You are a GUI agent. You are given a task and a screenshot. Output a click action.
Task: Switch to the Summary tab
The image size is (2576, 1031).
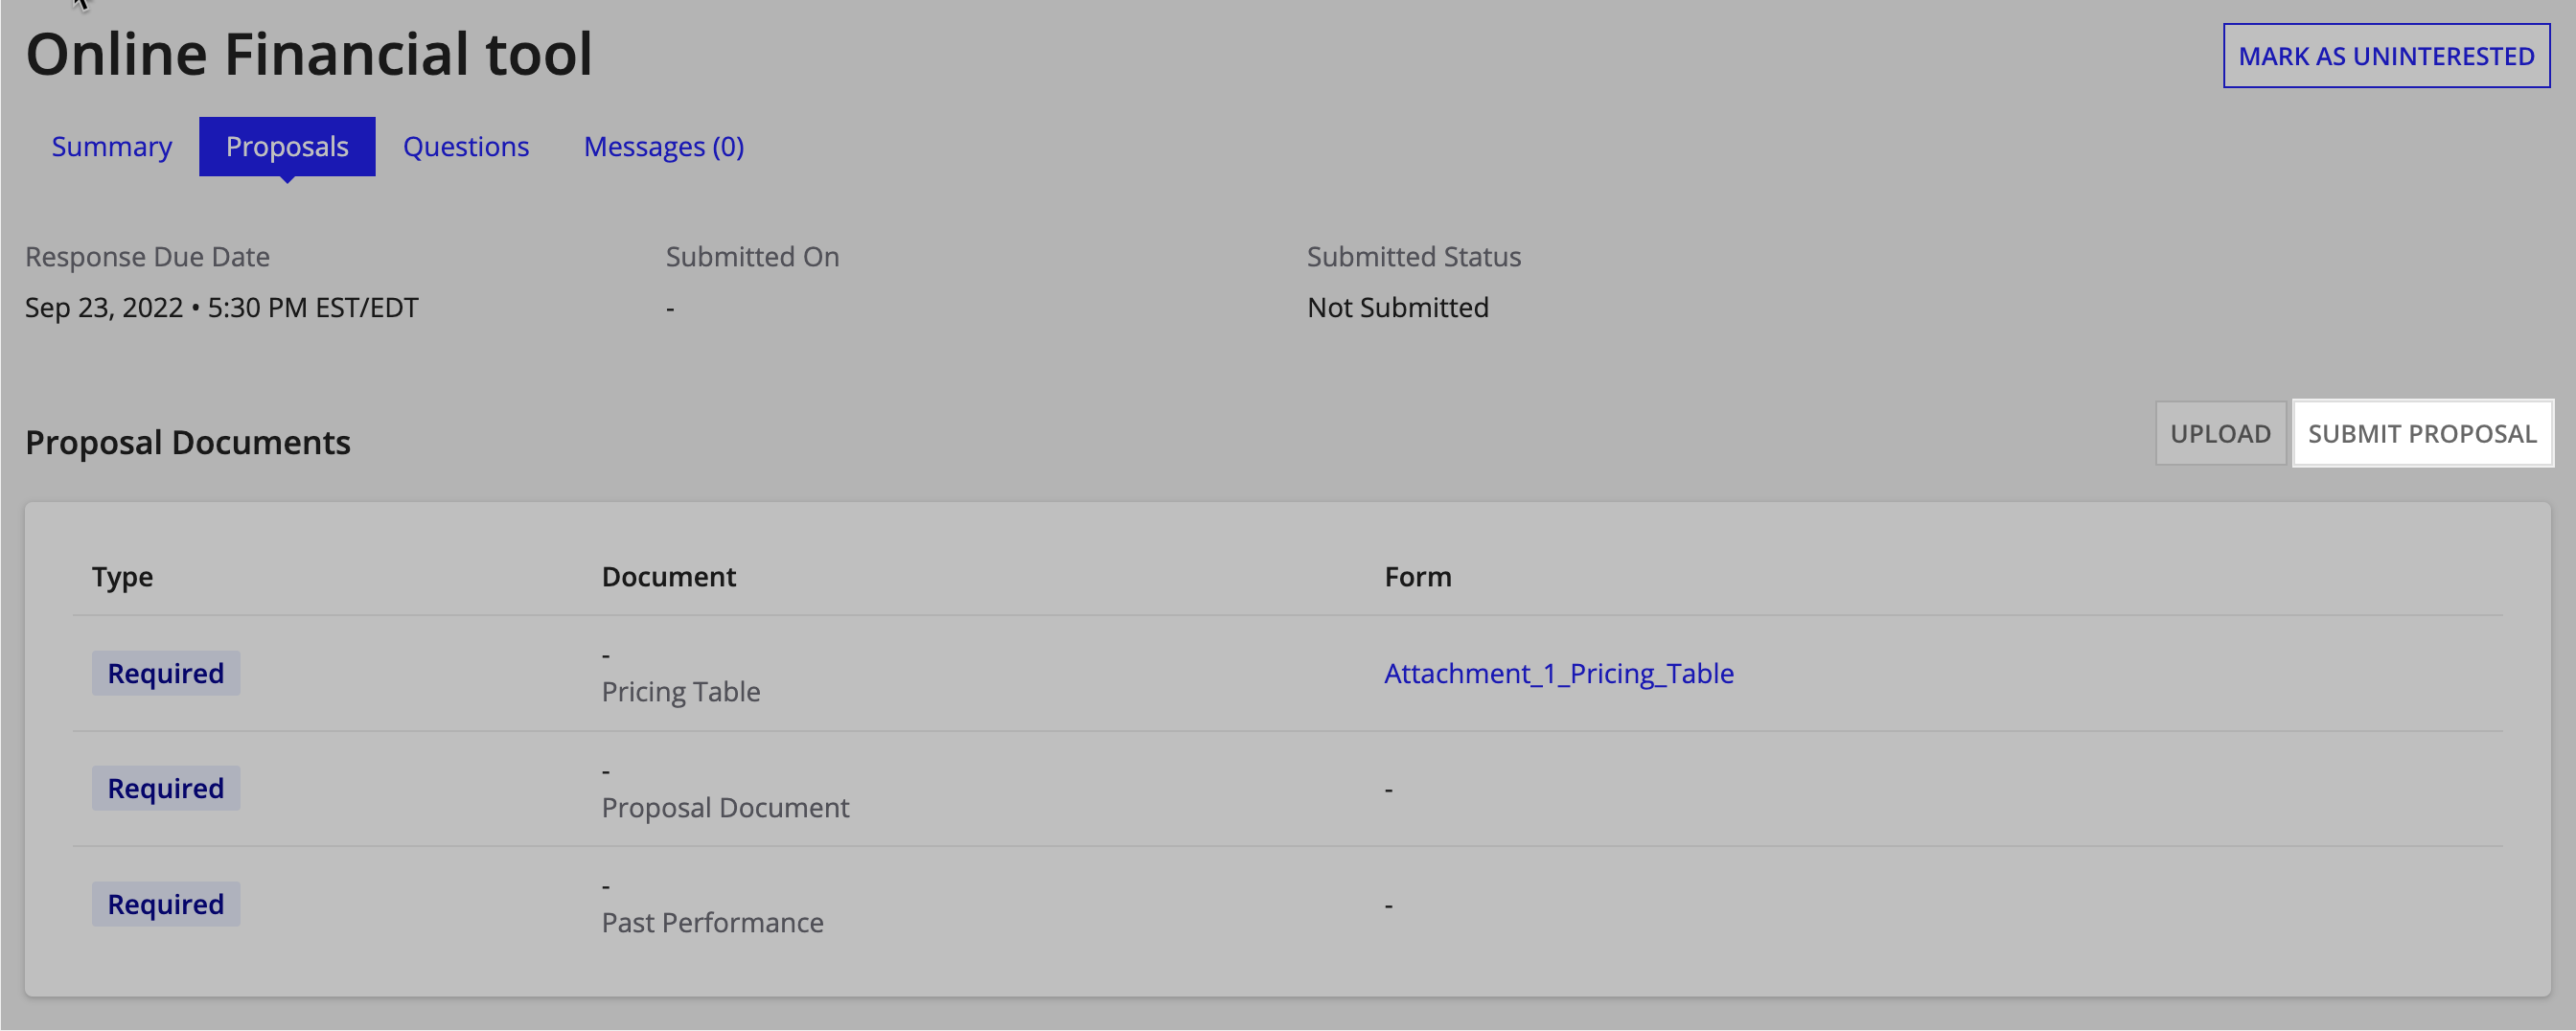[x=111, y=146]
